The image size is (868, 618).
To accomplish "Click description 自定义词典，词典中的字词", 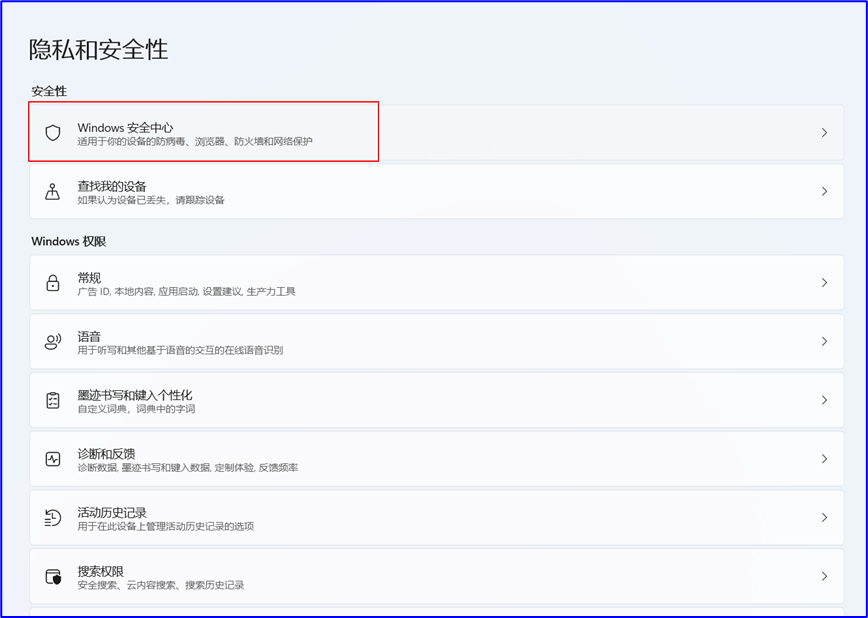I will pyautogui.click(x=136, y=409).
